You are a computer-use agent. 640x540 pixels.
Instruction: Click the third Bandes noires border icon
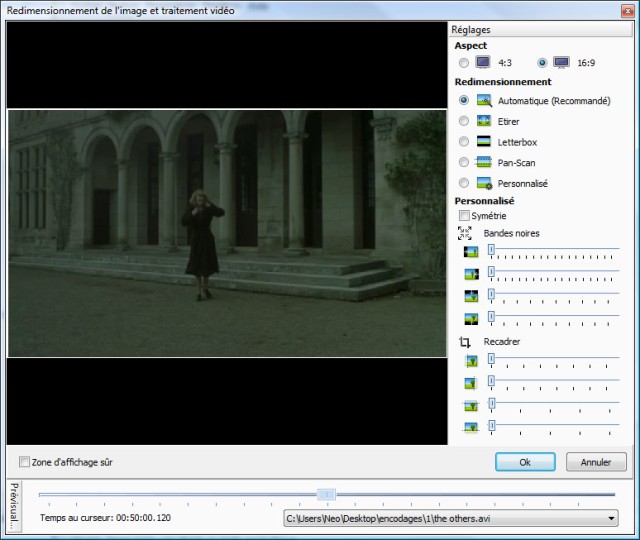click(471, 296)
